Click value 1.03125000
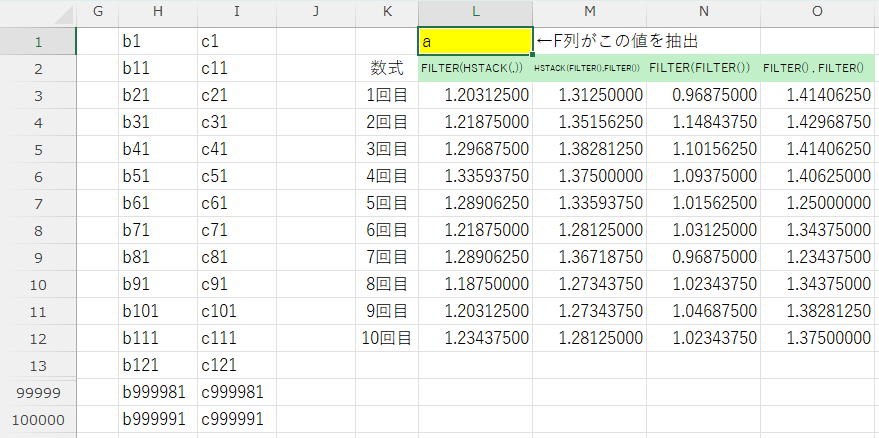879x438 pixels. tap(704, 230)
